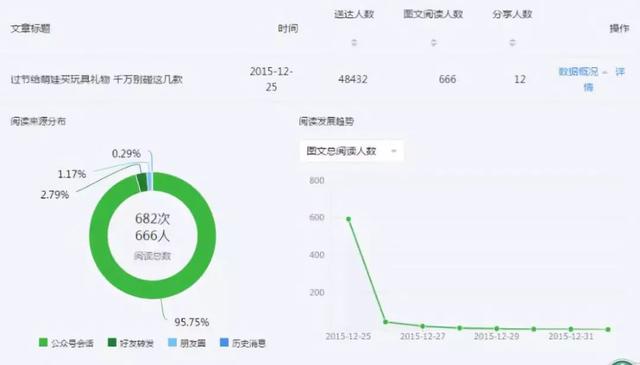640x365 pixels.
Task: Click the 2015-12-25 data point on chart
Action: (349, 219)
